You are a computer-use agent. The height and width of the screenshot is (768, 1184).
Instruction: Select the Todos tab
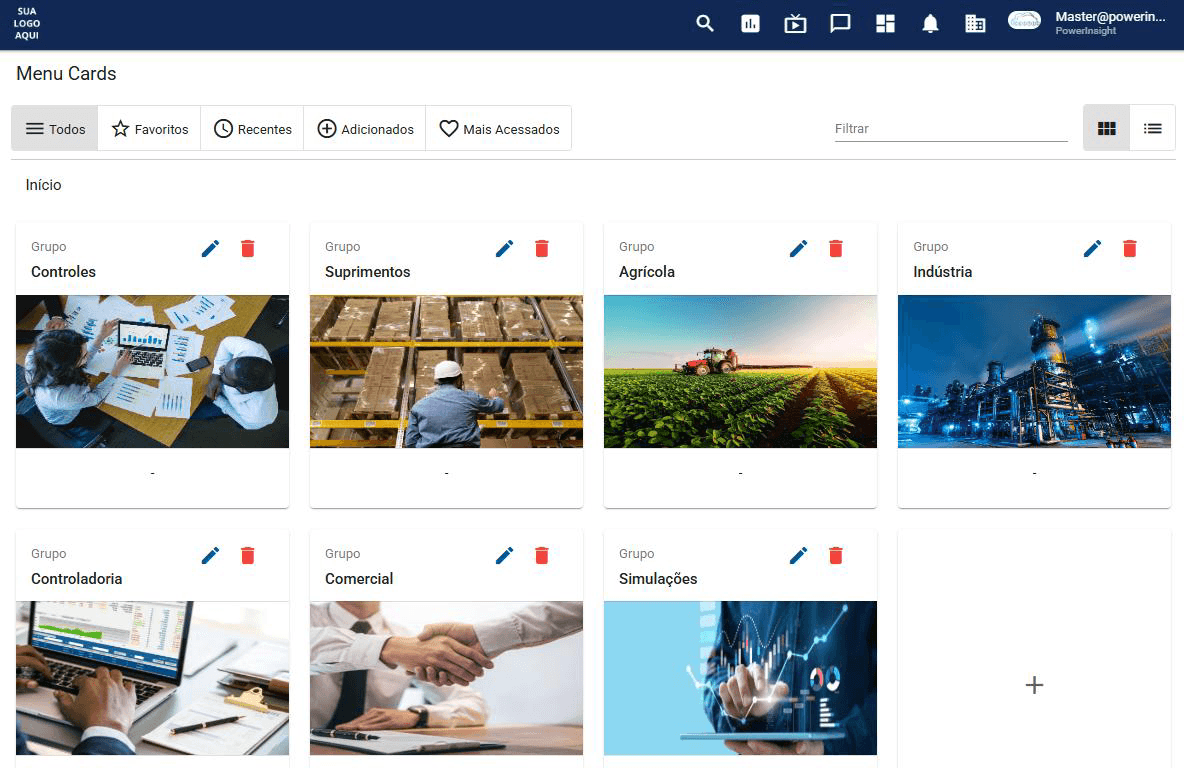[54, 128]
